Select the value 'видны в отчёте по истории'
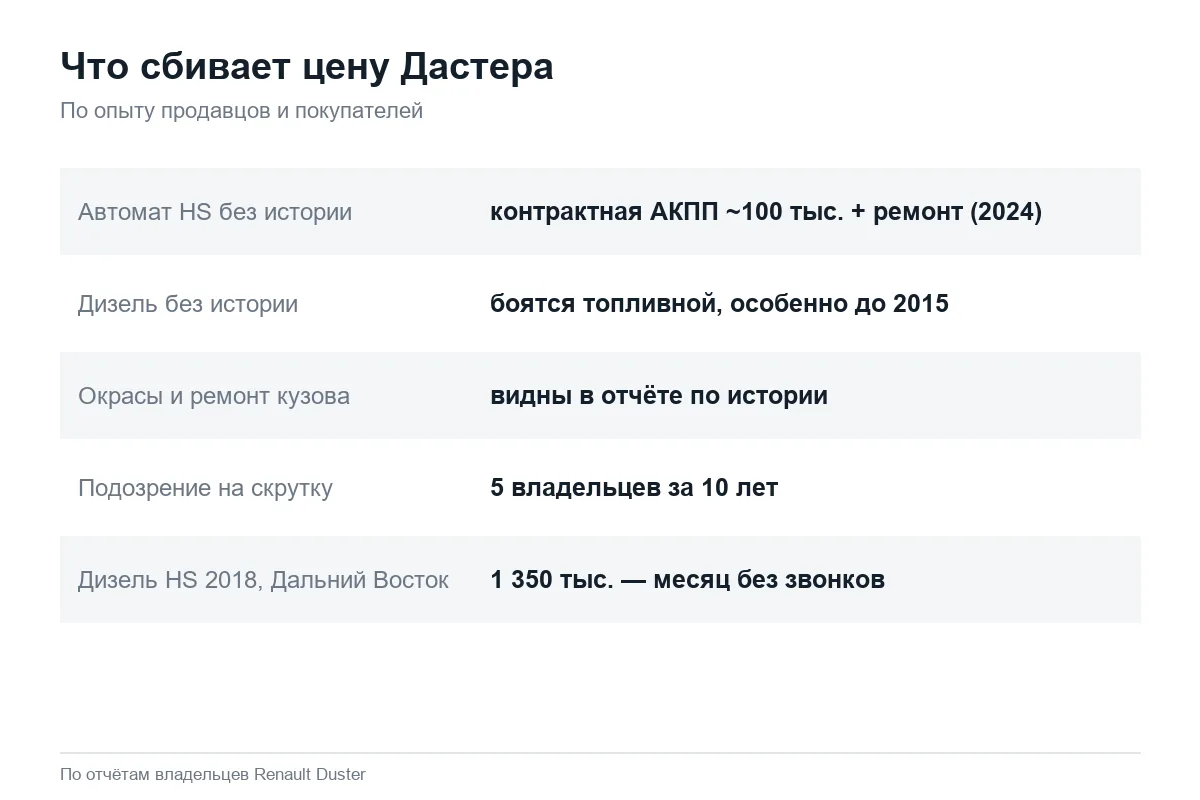 click(659, 396)
